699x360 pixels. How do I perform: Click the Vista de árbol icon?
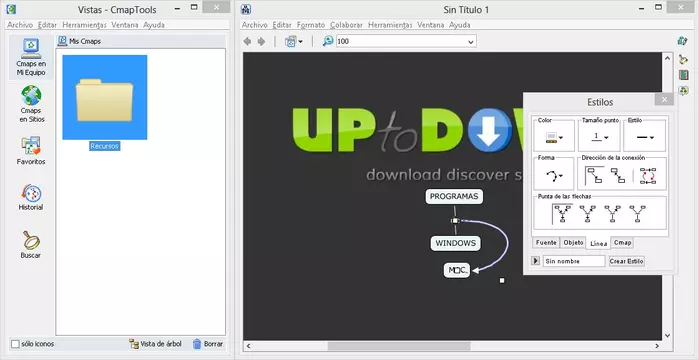click(134, 344)
